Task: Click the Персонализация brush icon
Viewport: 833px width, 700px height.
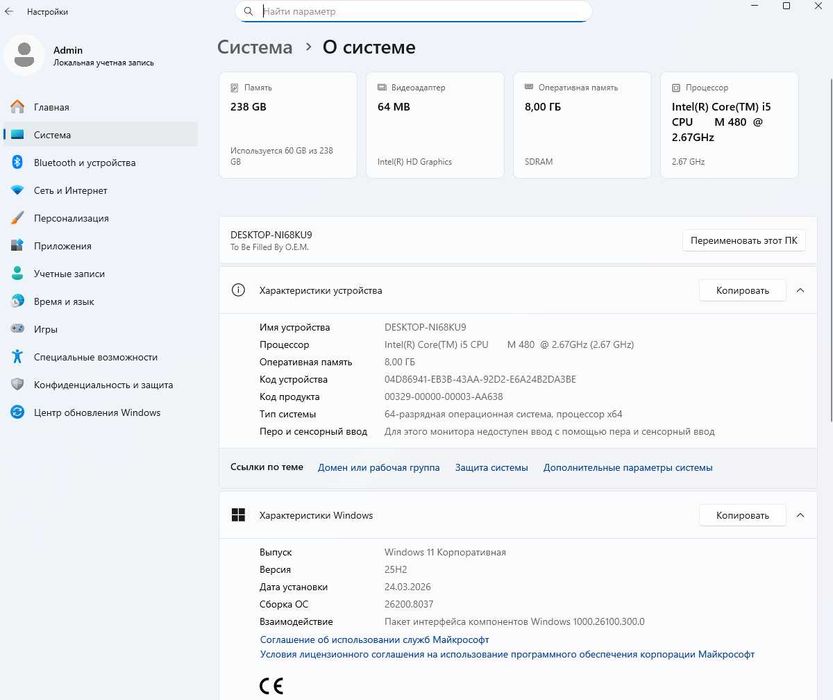Action: pos(17,218)
